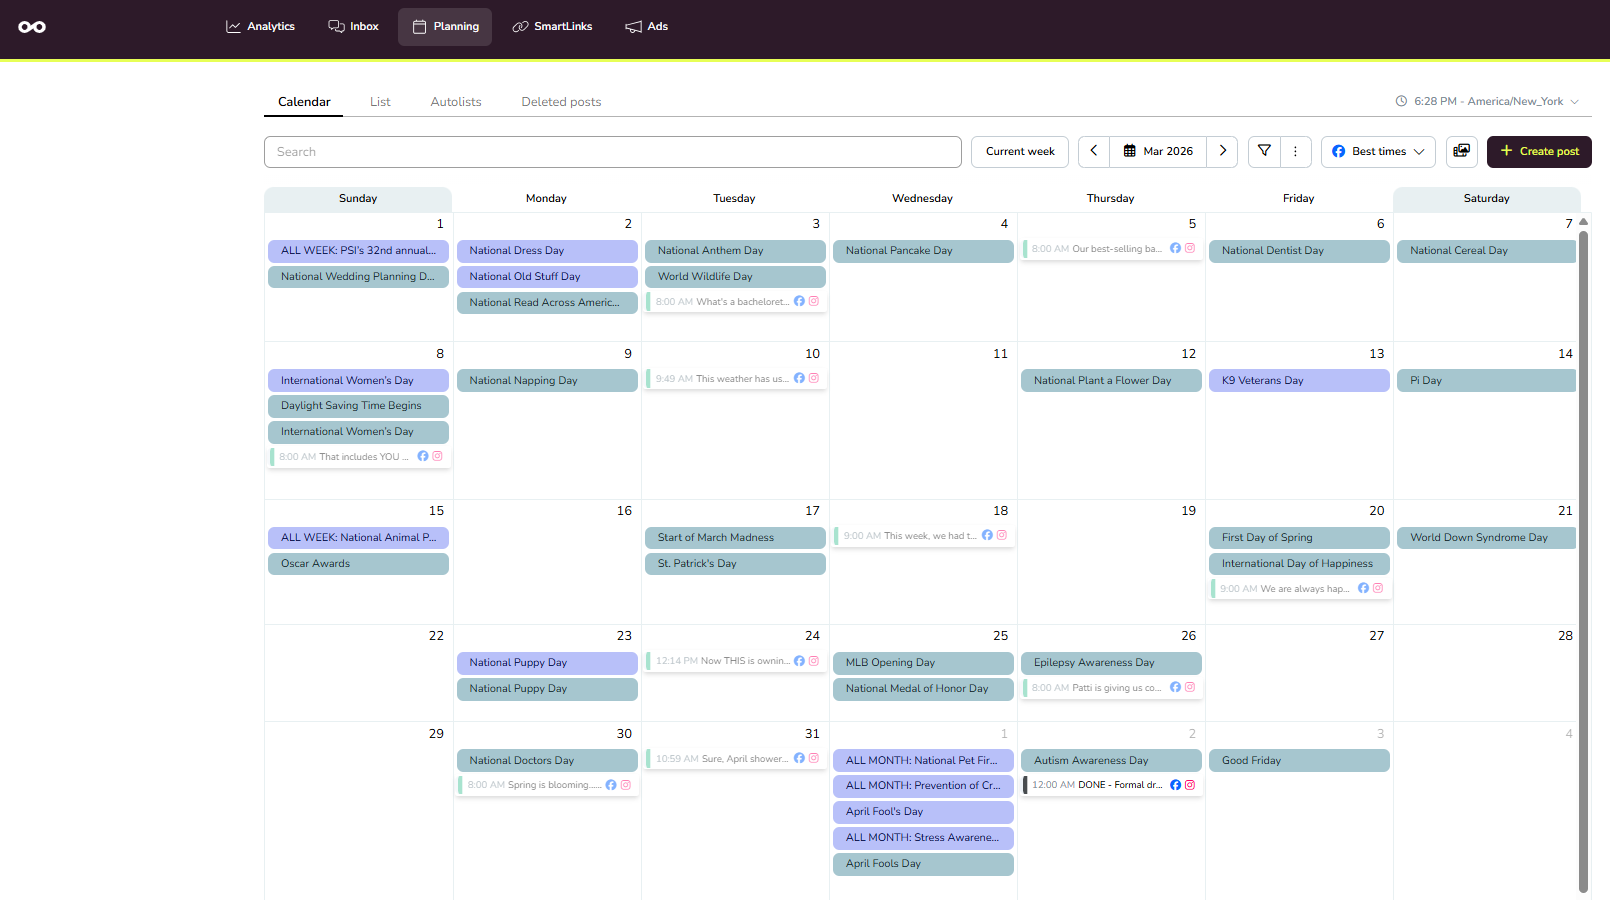Click inside the Search input field
Viewport: 1610px width, 900px height.
click(612, 151)
